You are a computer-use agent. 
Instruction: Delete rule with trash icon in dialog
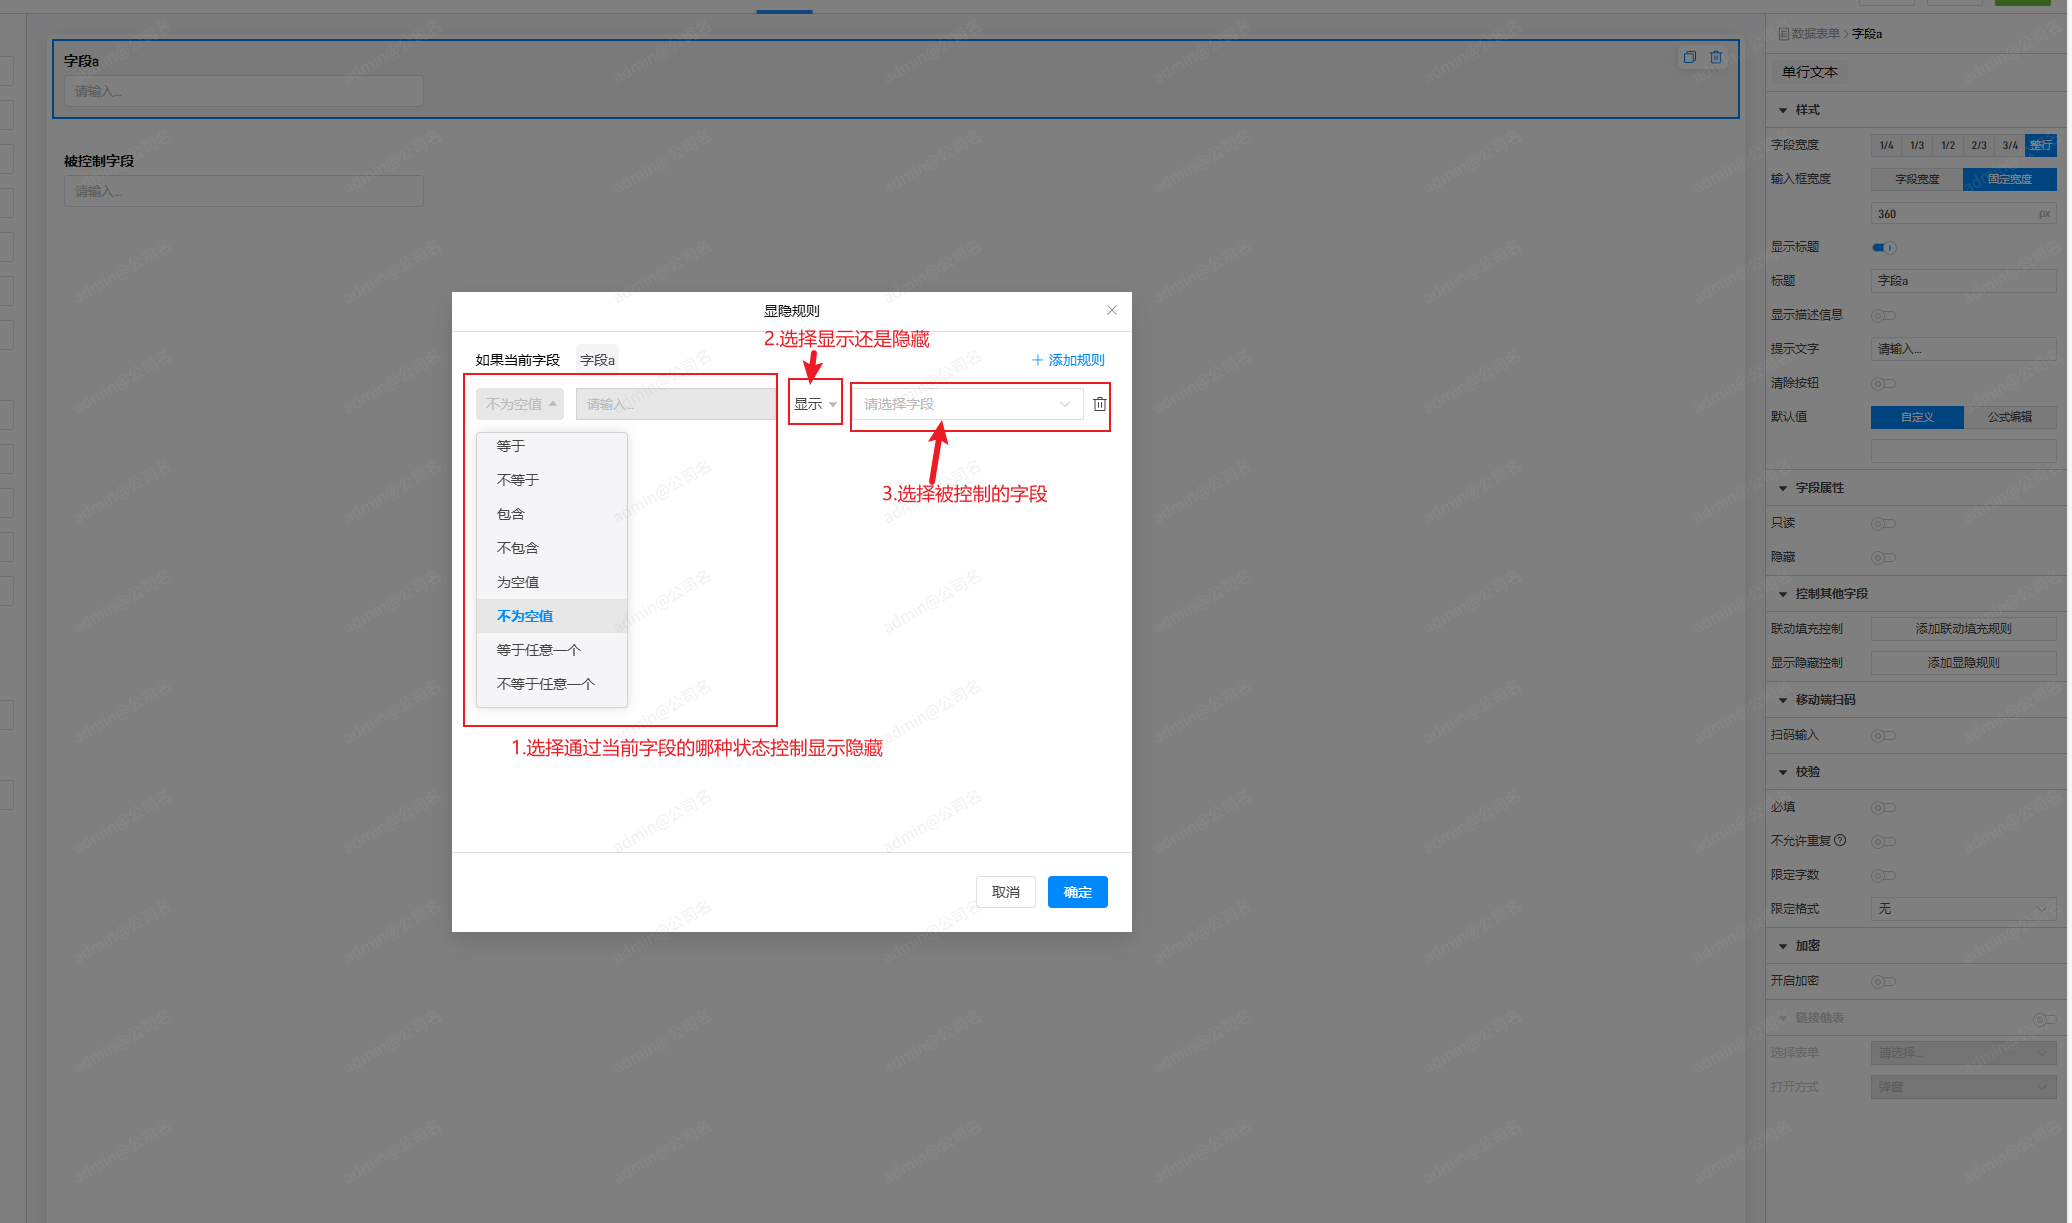[x=1099, y=404]
